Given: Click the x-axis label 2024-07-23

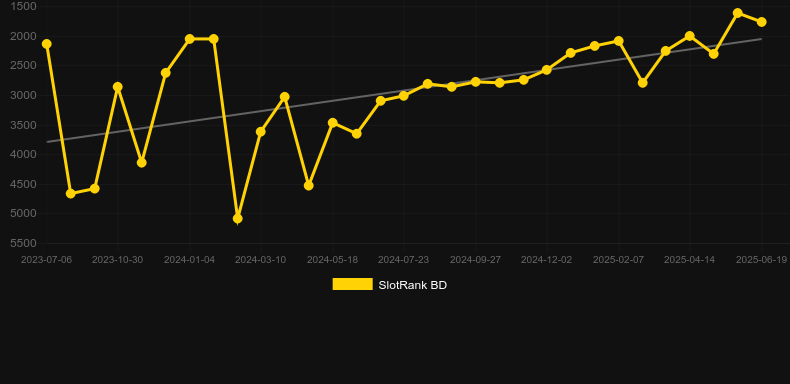Looking at the screenshot, I should 404,260.
